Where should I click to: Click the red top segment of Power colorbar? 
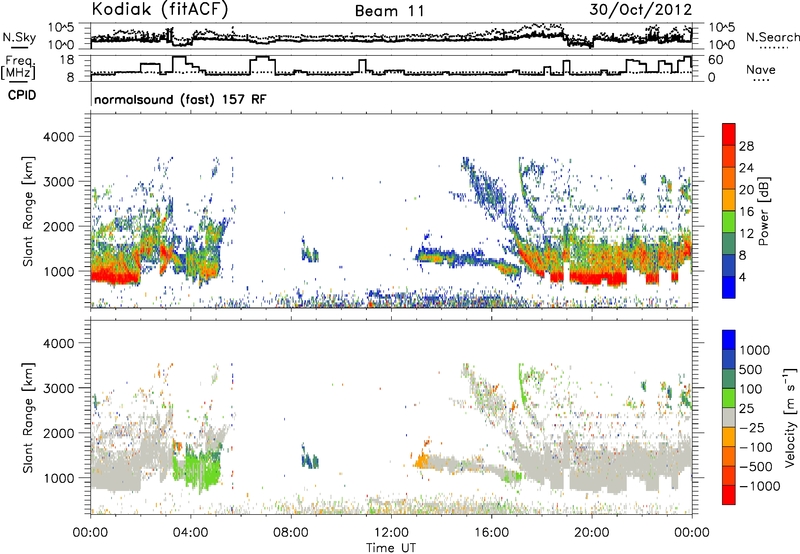[x=729, y=135]
